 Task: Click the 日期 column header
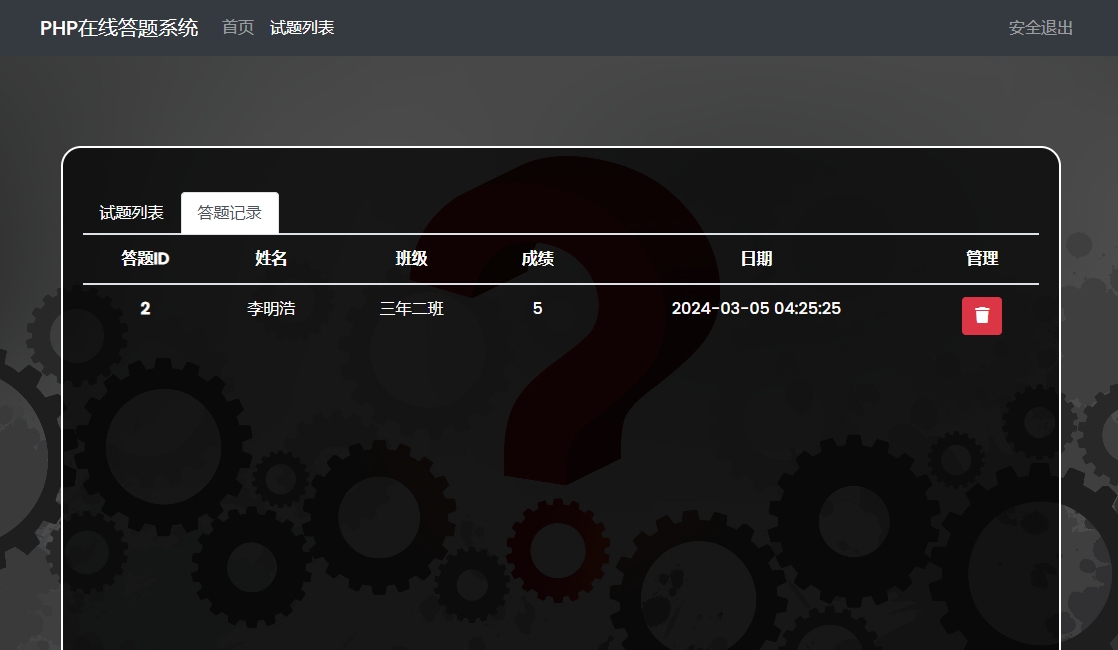[x=756, y=259]
